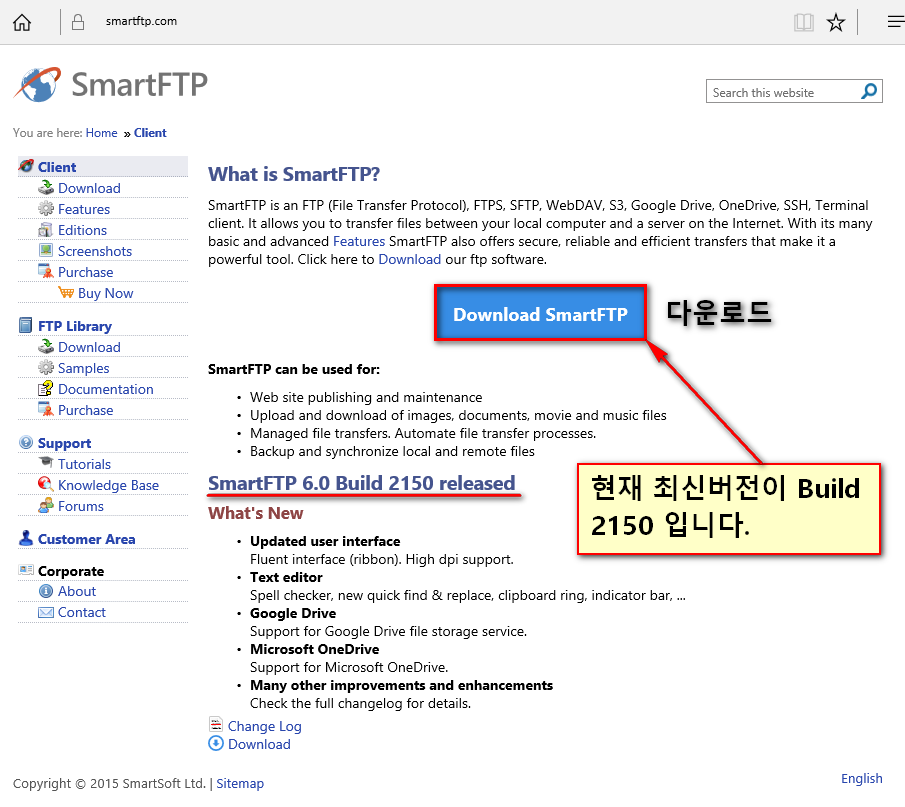Go to Editions page
Image resolution: width=905 pixels, height=807 pixels.
coord(82,230)
